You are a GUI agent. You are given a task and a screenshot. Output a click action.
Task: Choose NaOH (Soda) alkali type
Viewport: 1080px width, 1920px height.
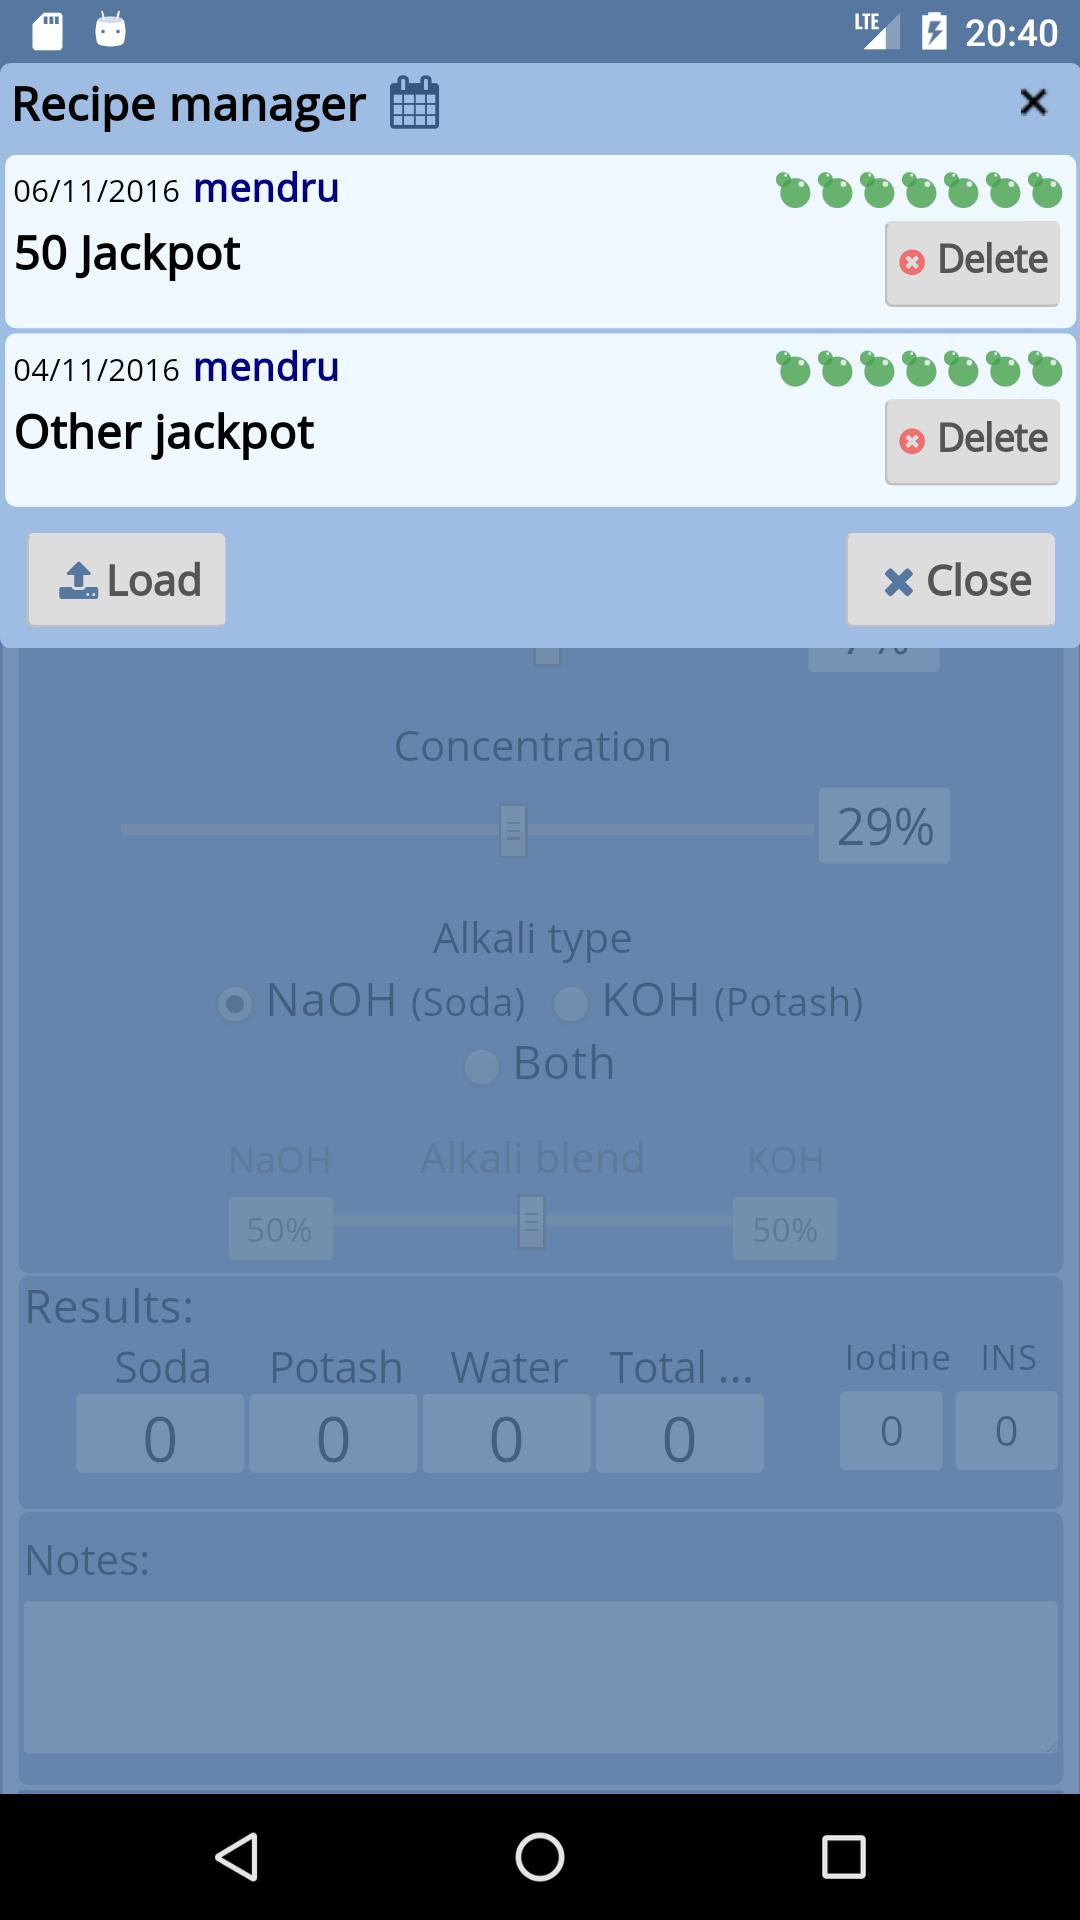tap(235, 1003)
